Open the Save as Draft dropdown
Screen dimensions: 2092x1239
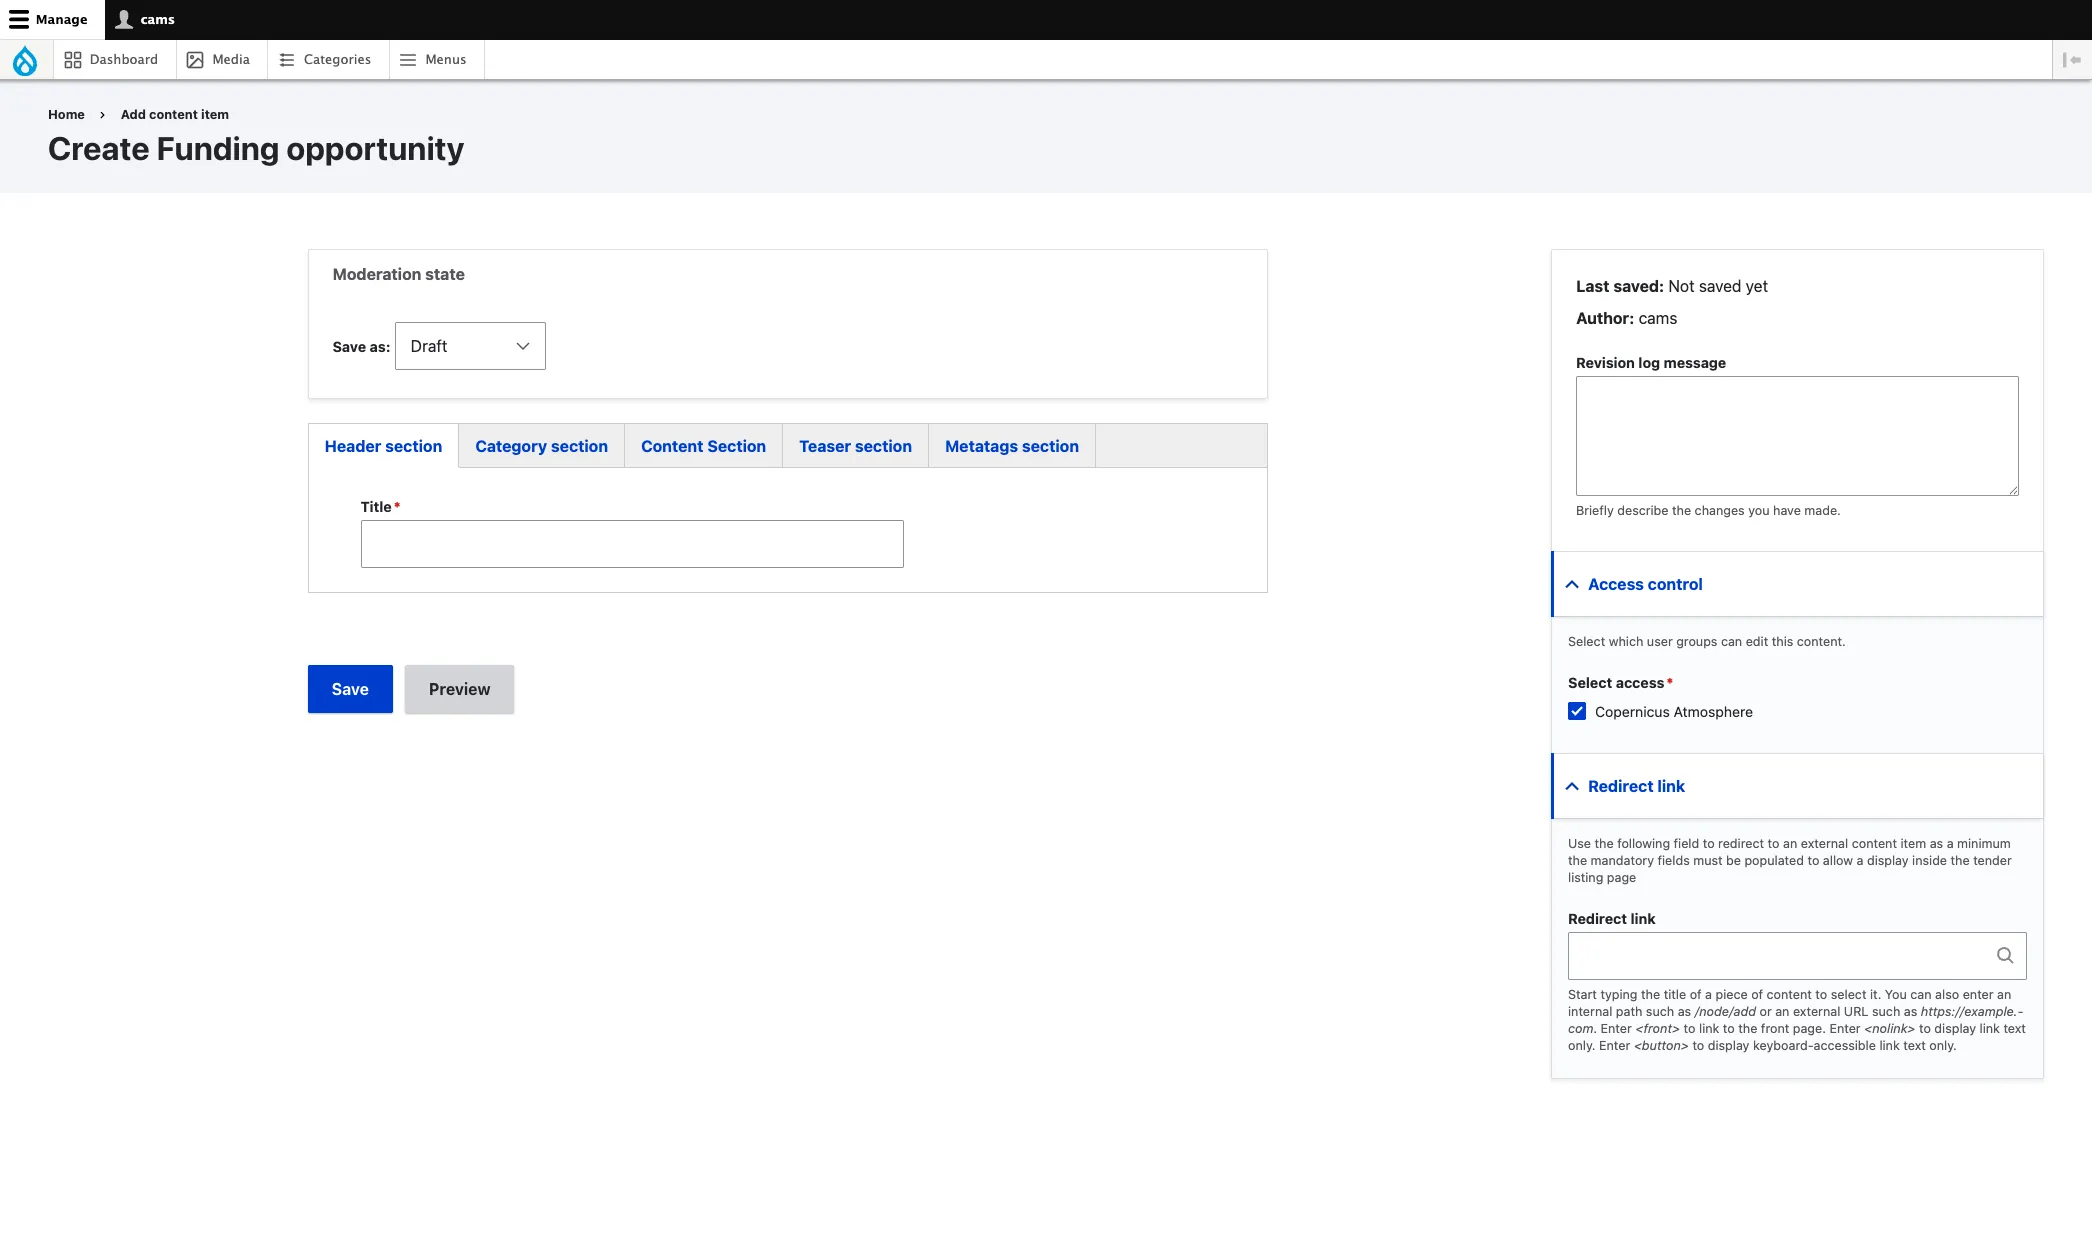470,346
